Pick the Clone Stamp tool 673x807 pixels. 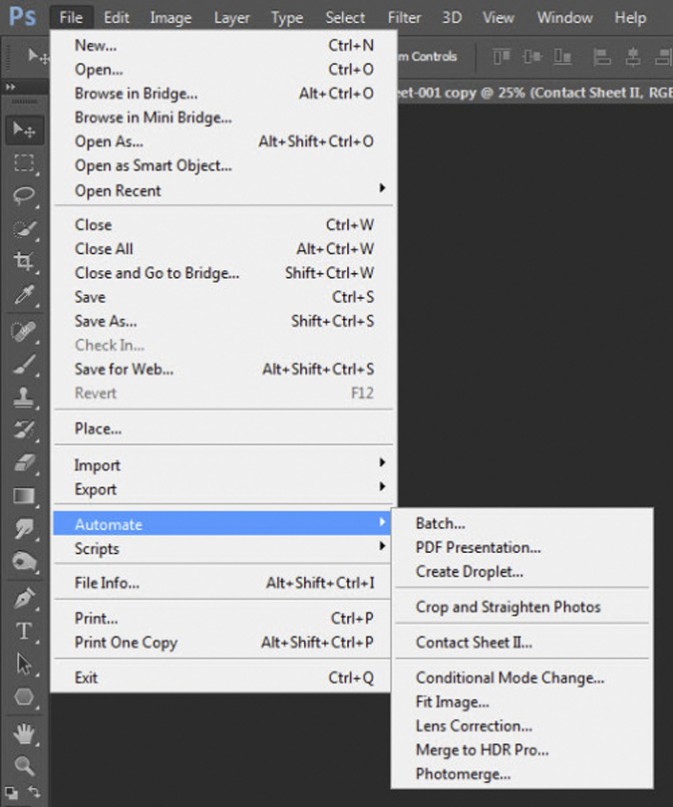pyautogui.click(x=24, y=398)
